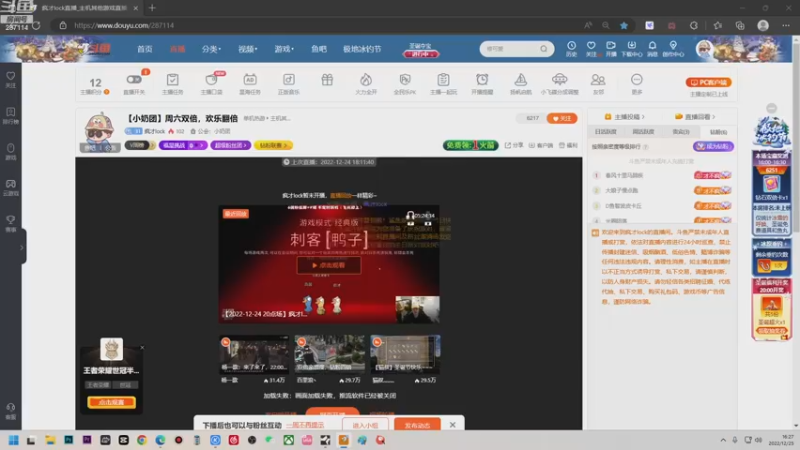Expand the 分类 dropdown menu

(x=211, y=49)
